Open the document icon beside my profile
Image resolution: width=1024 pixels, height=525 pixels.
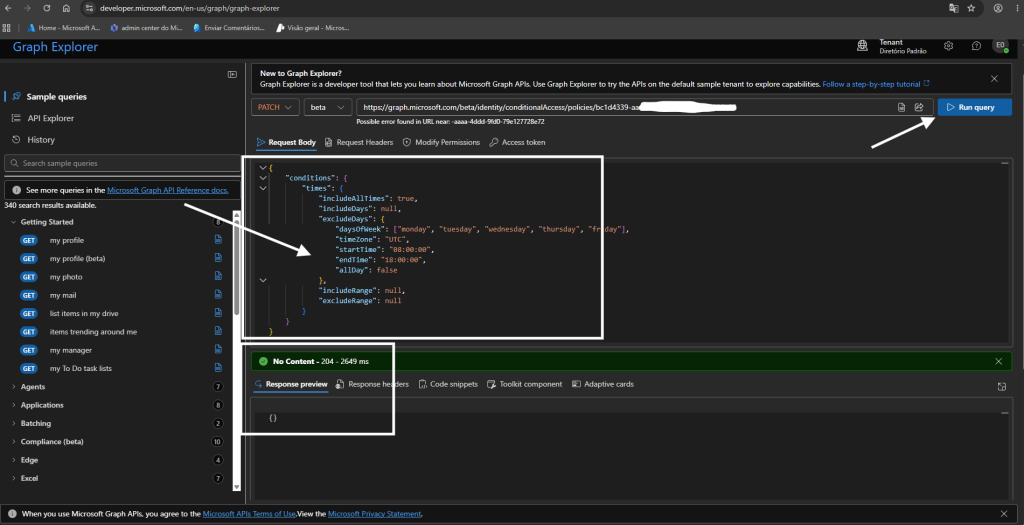pyautogui.click(x=218, y=240)
